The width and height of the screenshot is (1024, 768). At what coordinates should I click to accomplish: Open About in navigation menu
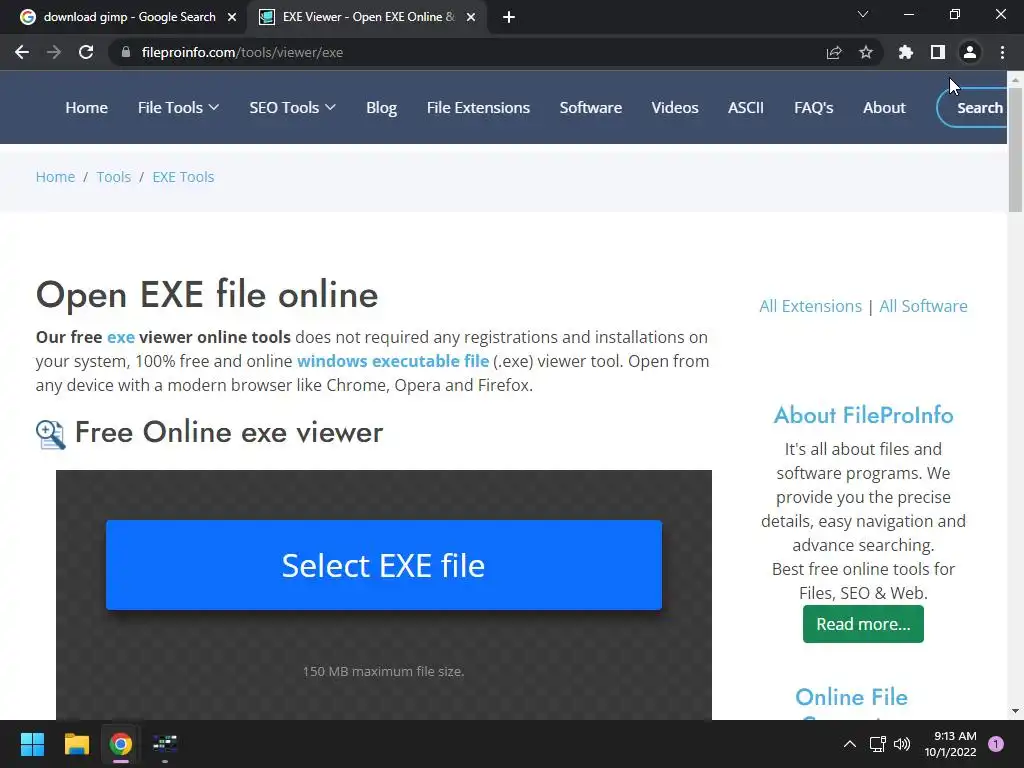pyautogui.click(x=884, y=108)
